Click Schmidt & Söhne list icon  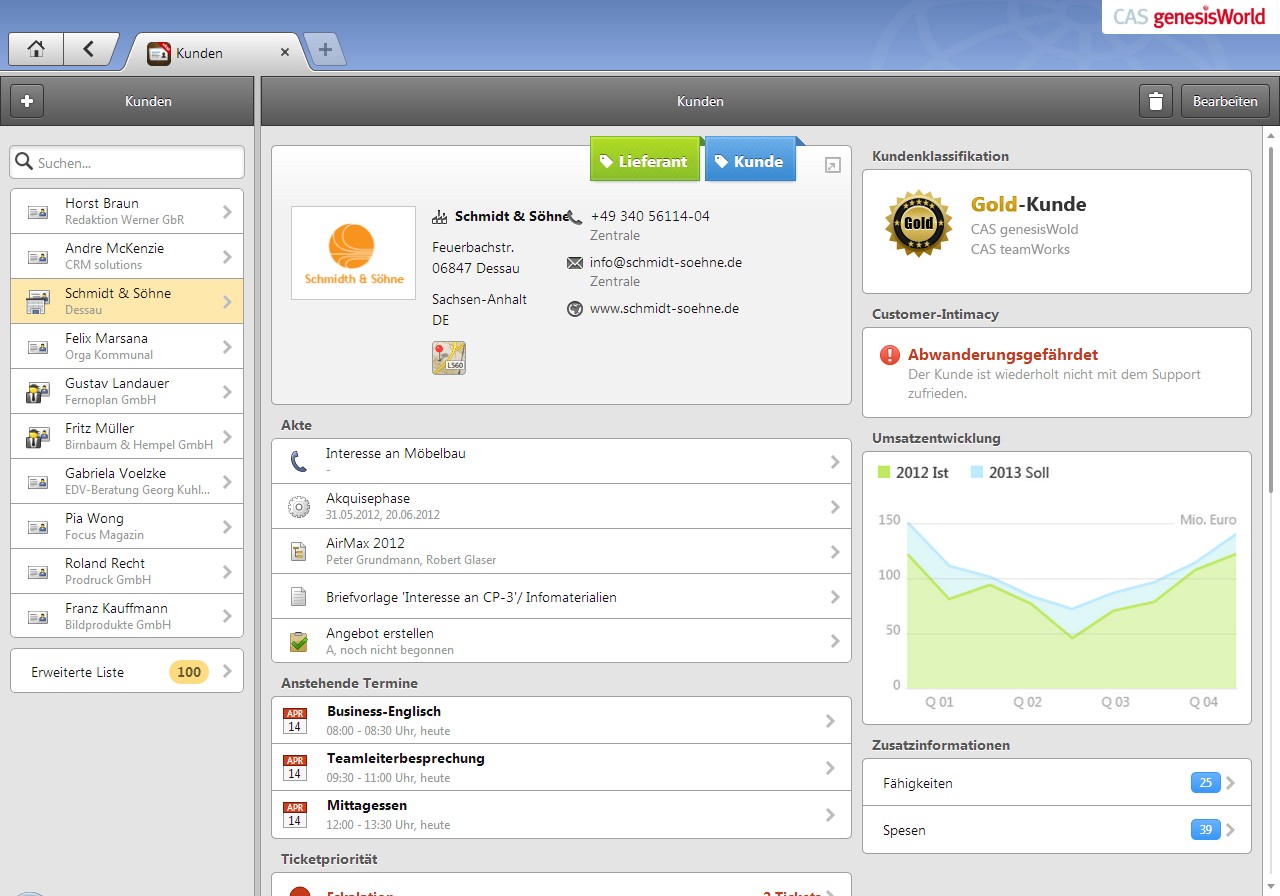click(x=38, y=302)
